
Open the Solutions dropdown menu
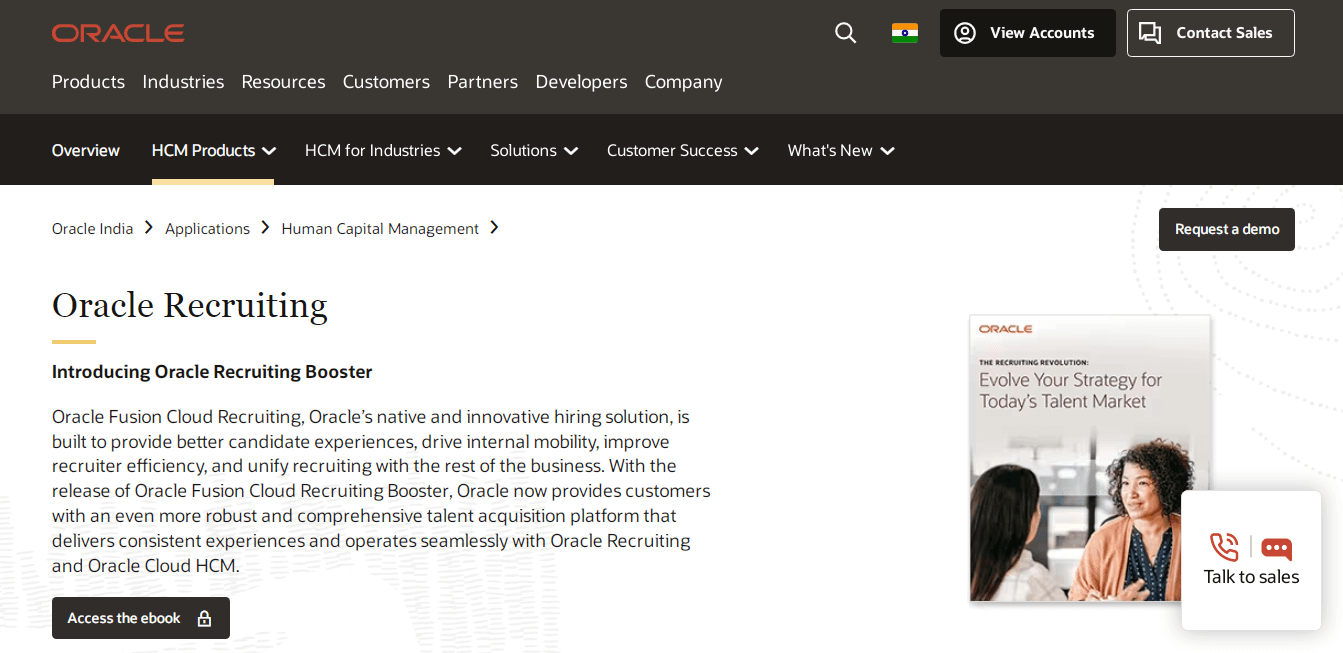point(534,150)
